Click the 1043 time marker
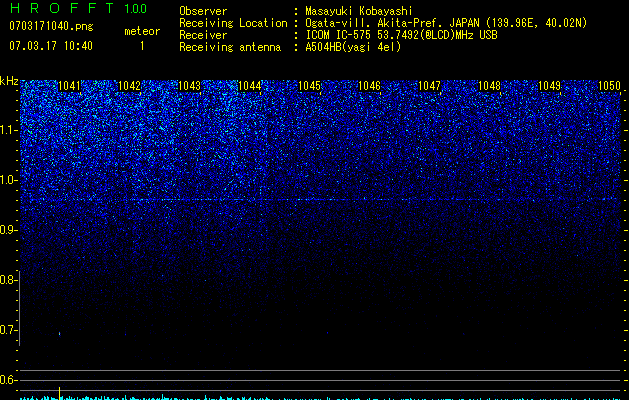Viewport: 629px width, 400px height. point(189,86)
